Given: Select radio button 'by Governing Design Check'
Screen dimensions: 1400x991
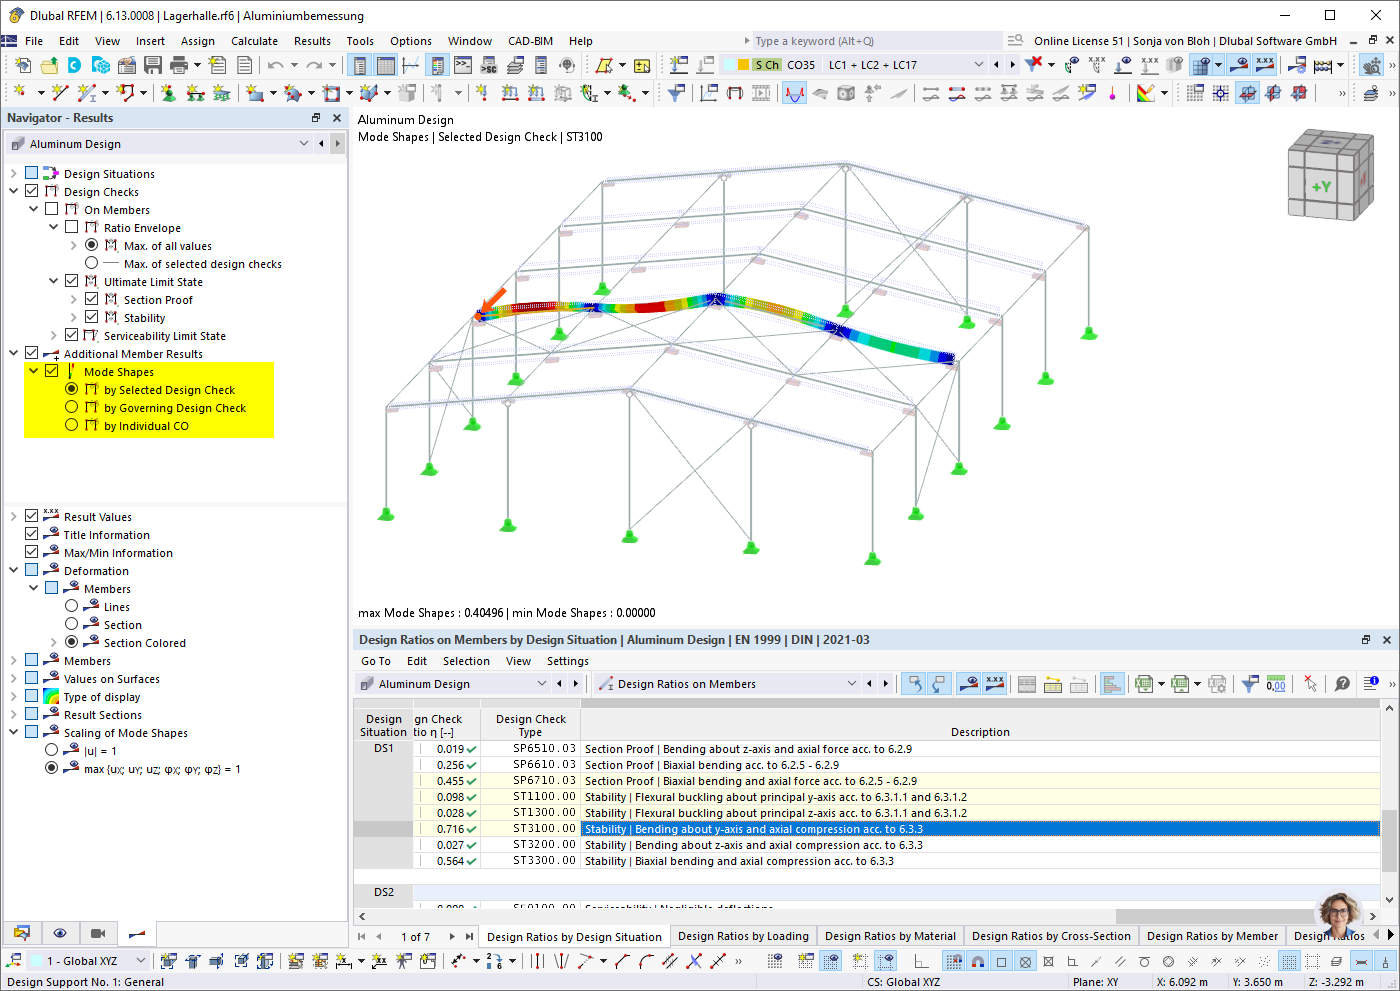Looking at the screenshot, I should 71,407.
